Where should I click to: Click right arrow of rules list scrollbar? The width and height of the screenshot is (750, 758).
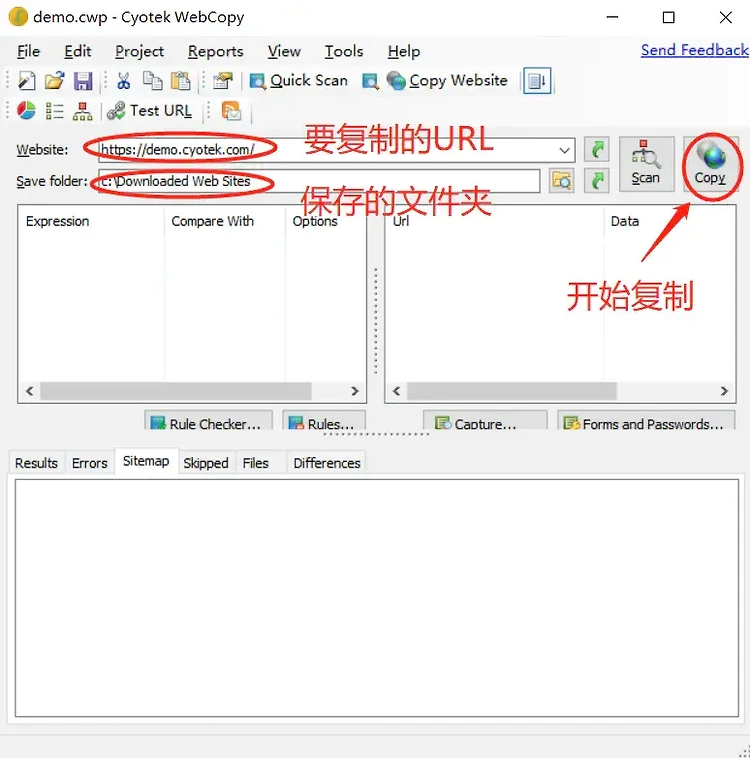point(355,391)
